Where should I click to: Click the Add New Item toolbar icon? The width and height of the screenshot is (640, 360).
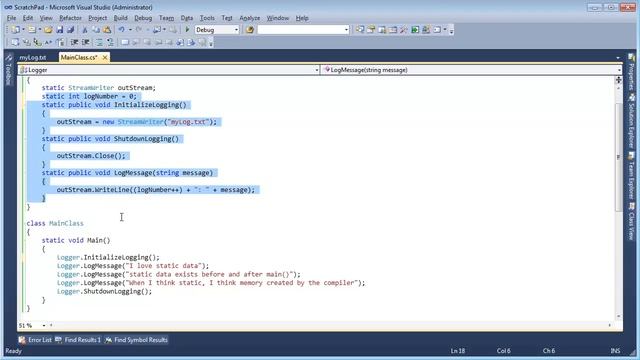[x=32, y=30]
